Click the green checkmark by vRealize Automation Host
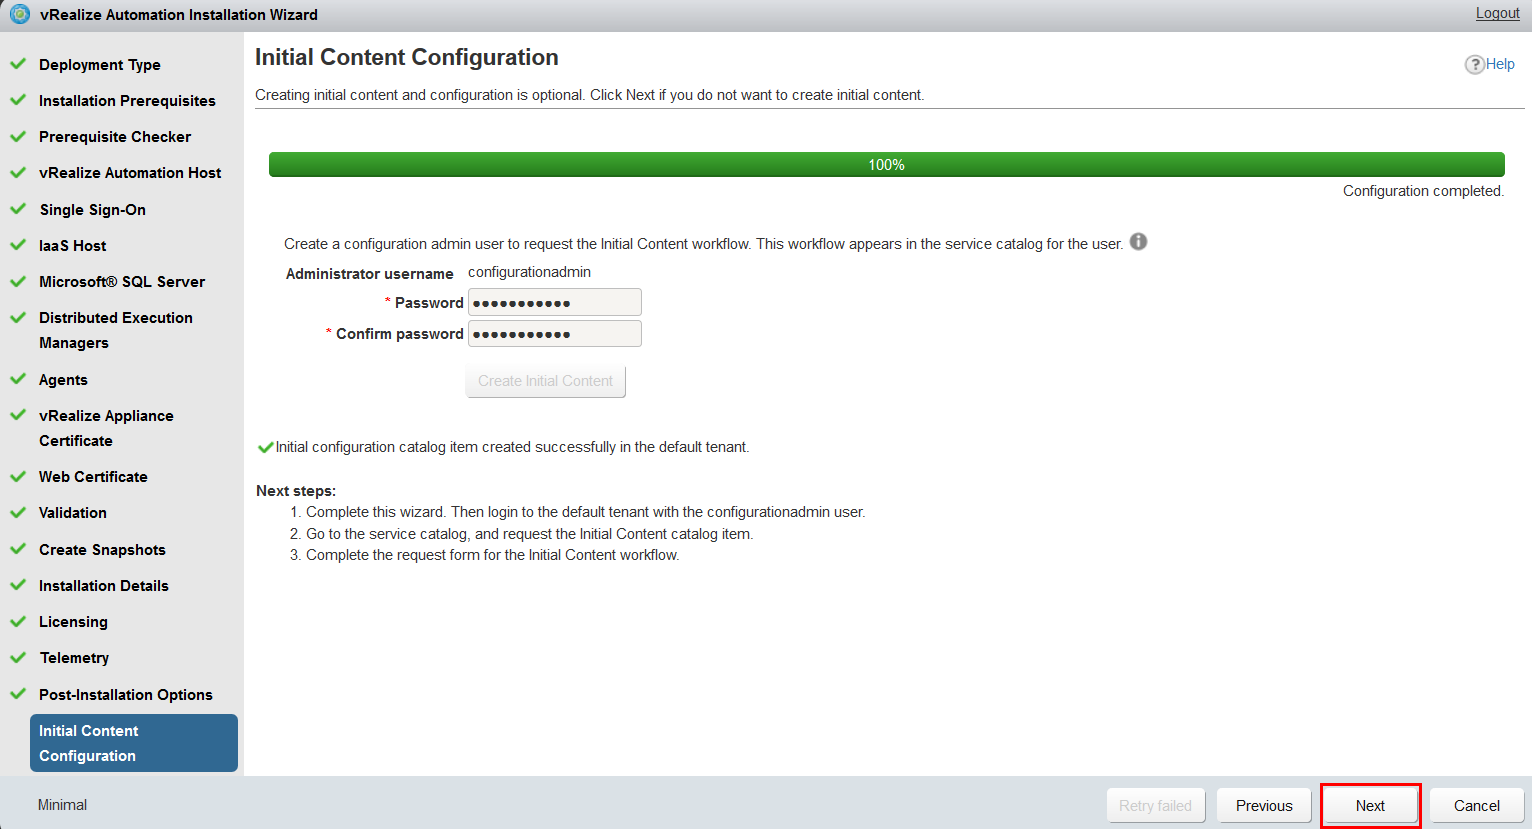 18,172
